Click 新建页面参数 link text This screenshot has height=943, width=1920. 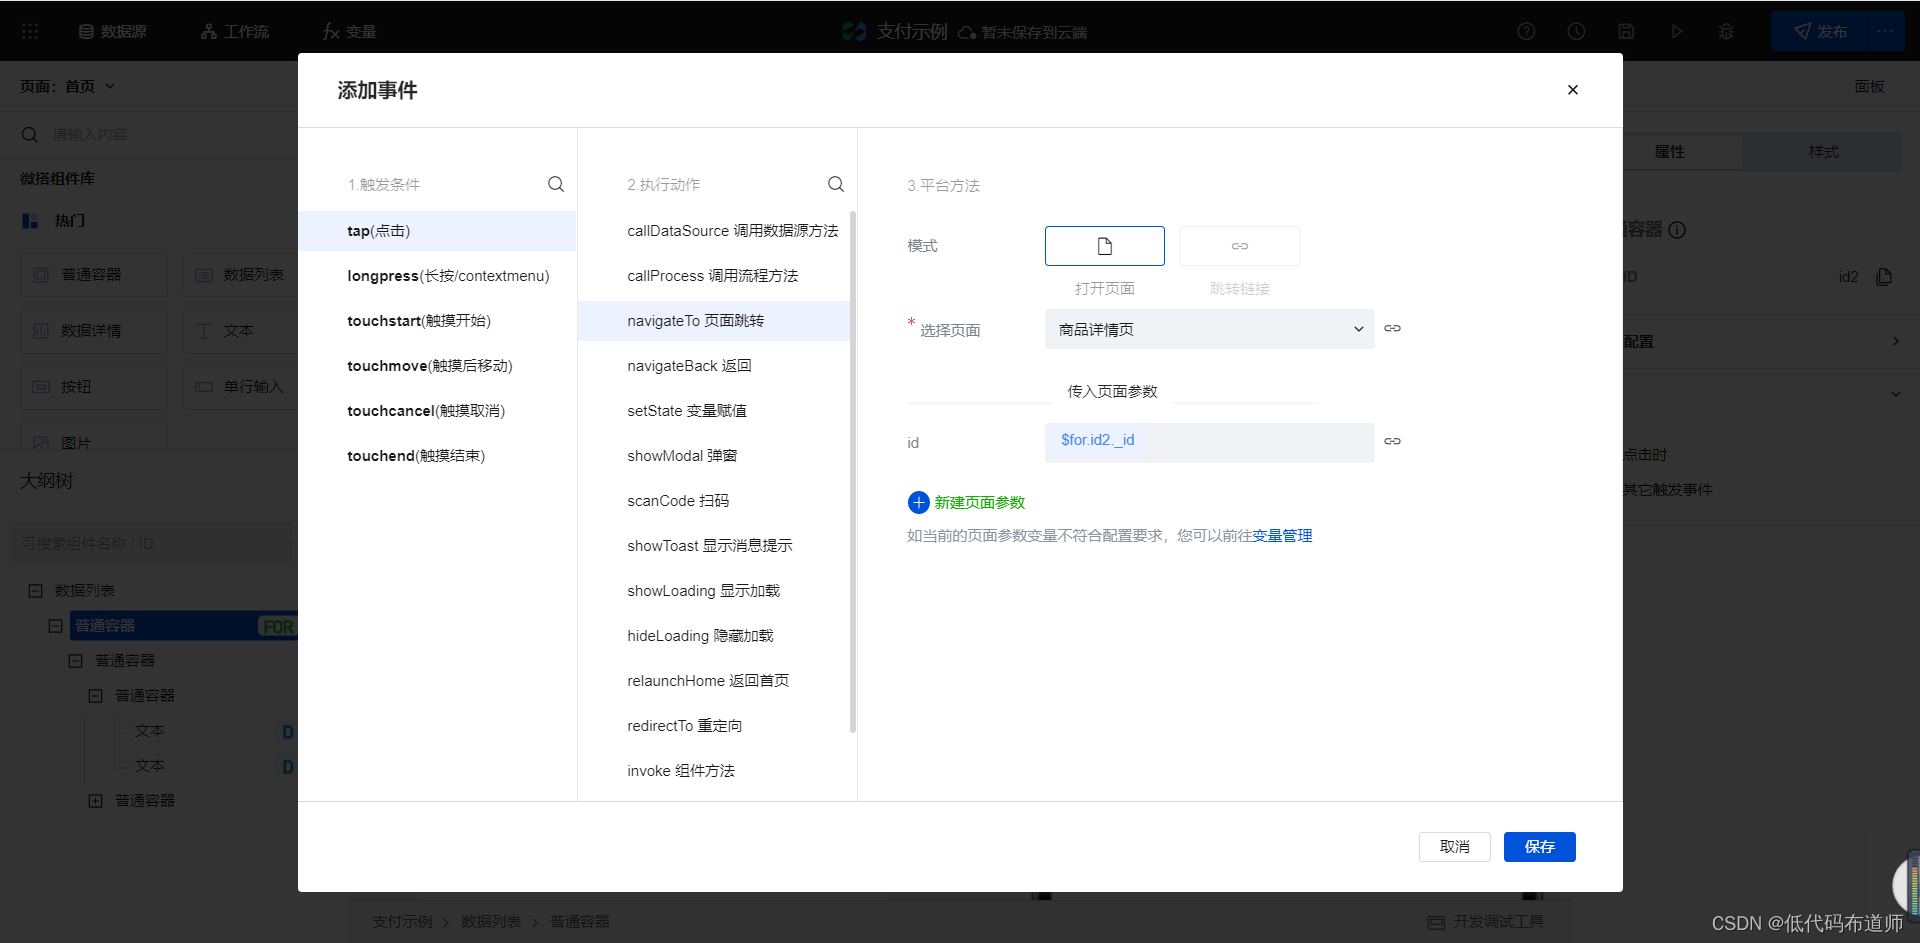pos(979,503)
